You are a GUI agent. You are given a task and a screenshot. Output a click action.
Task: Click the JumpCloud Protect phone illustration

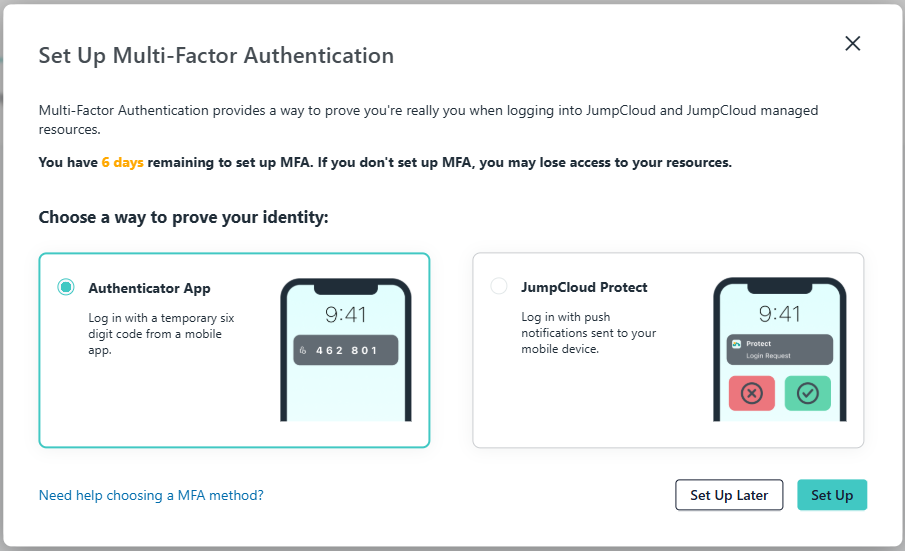(779, 349)
